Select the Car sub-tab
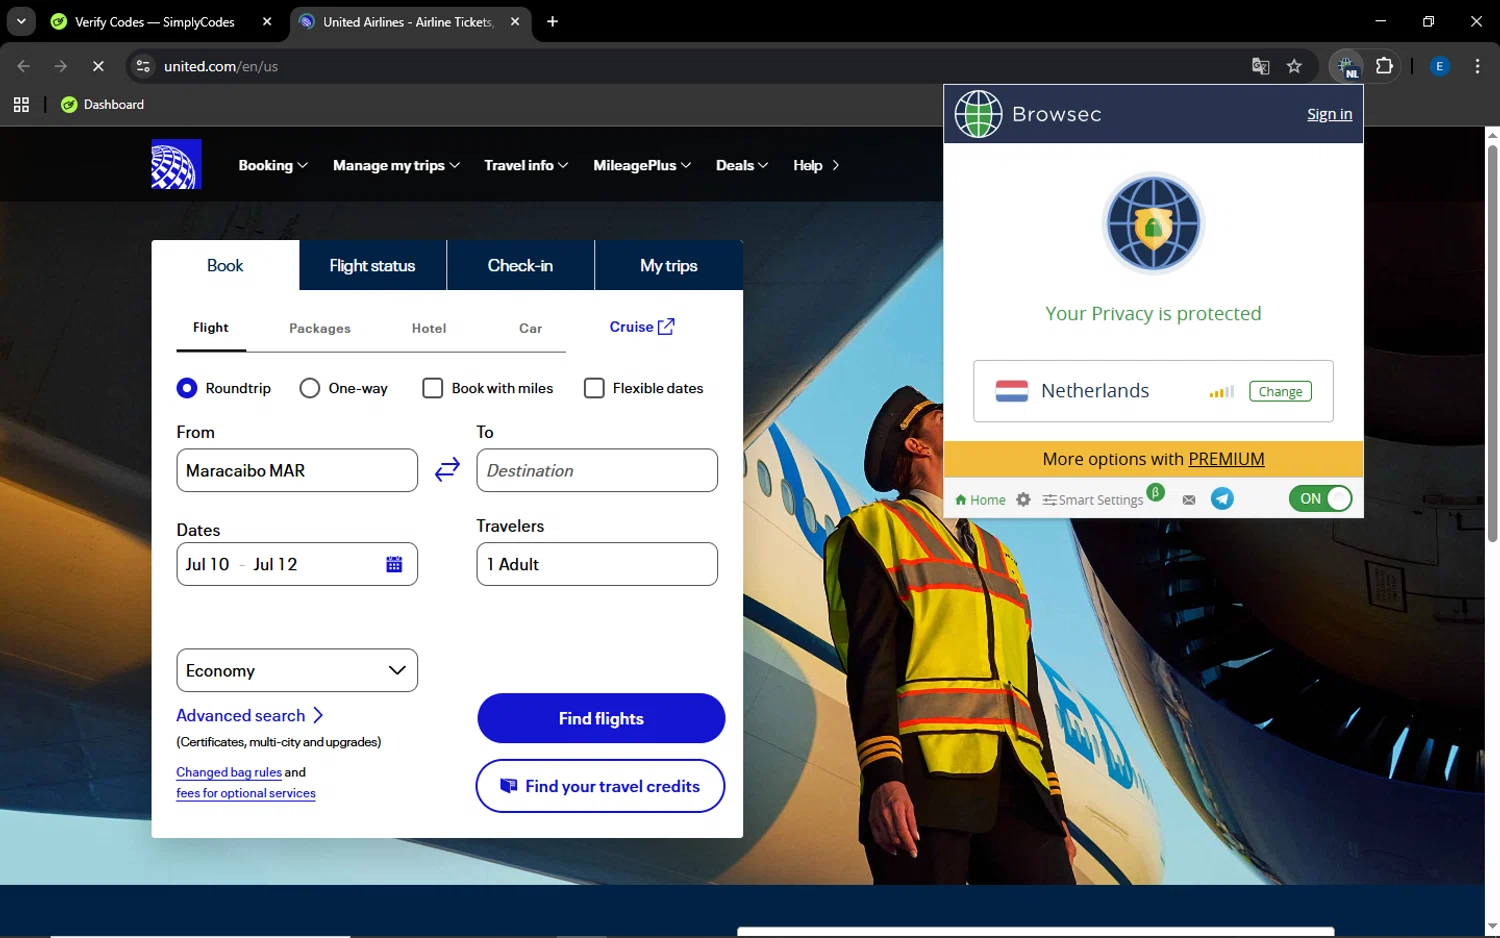1500x938 pixels. (x=530, y=328)
